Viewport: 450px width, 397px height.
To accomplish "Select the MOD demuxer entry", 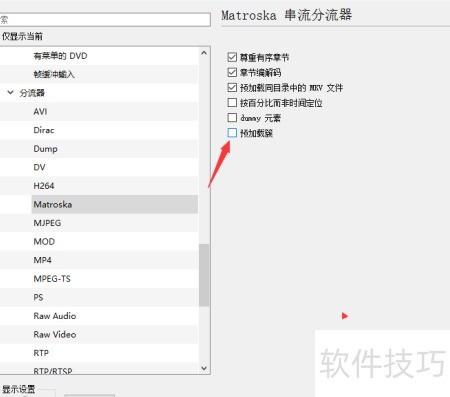I will 44,241.
